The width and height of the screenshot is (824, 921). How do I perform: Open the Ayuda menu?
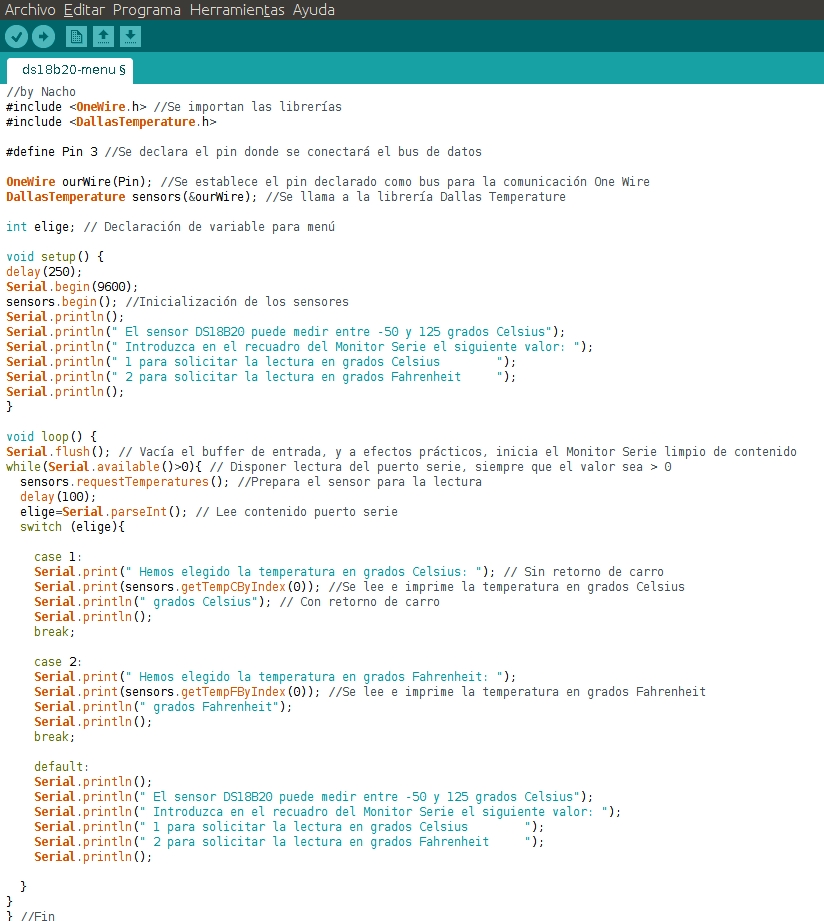point(314,10)
